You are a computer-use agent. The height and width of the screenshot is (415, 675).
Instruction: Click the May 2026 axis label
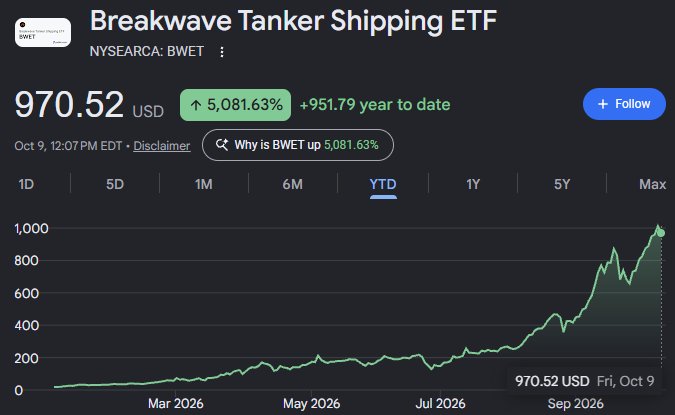tap(311, 404)
